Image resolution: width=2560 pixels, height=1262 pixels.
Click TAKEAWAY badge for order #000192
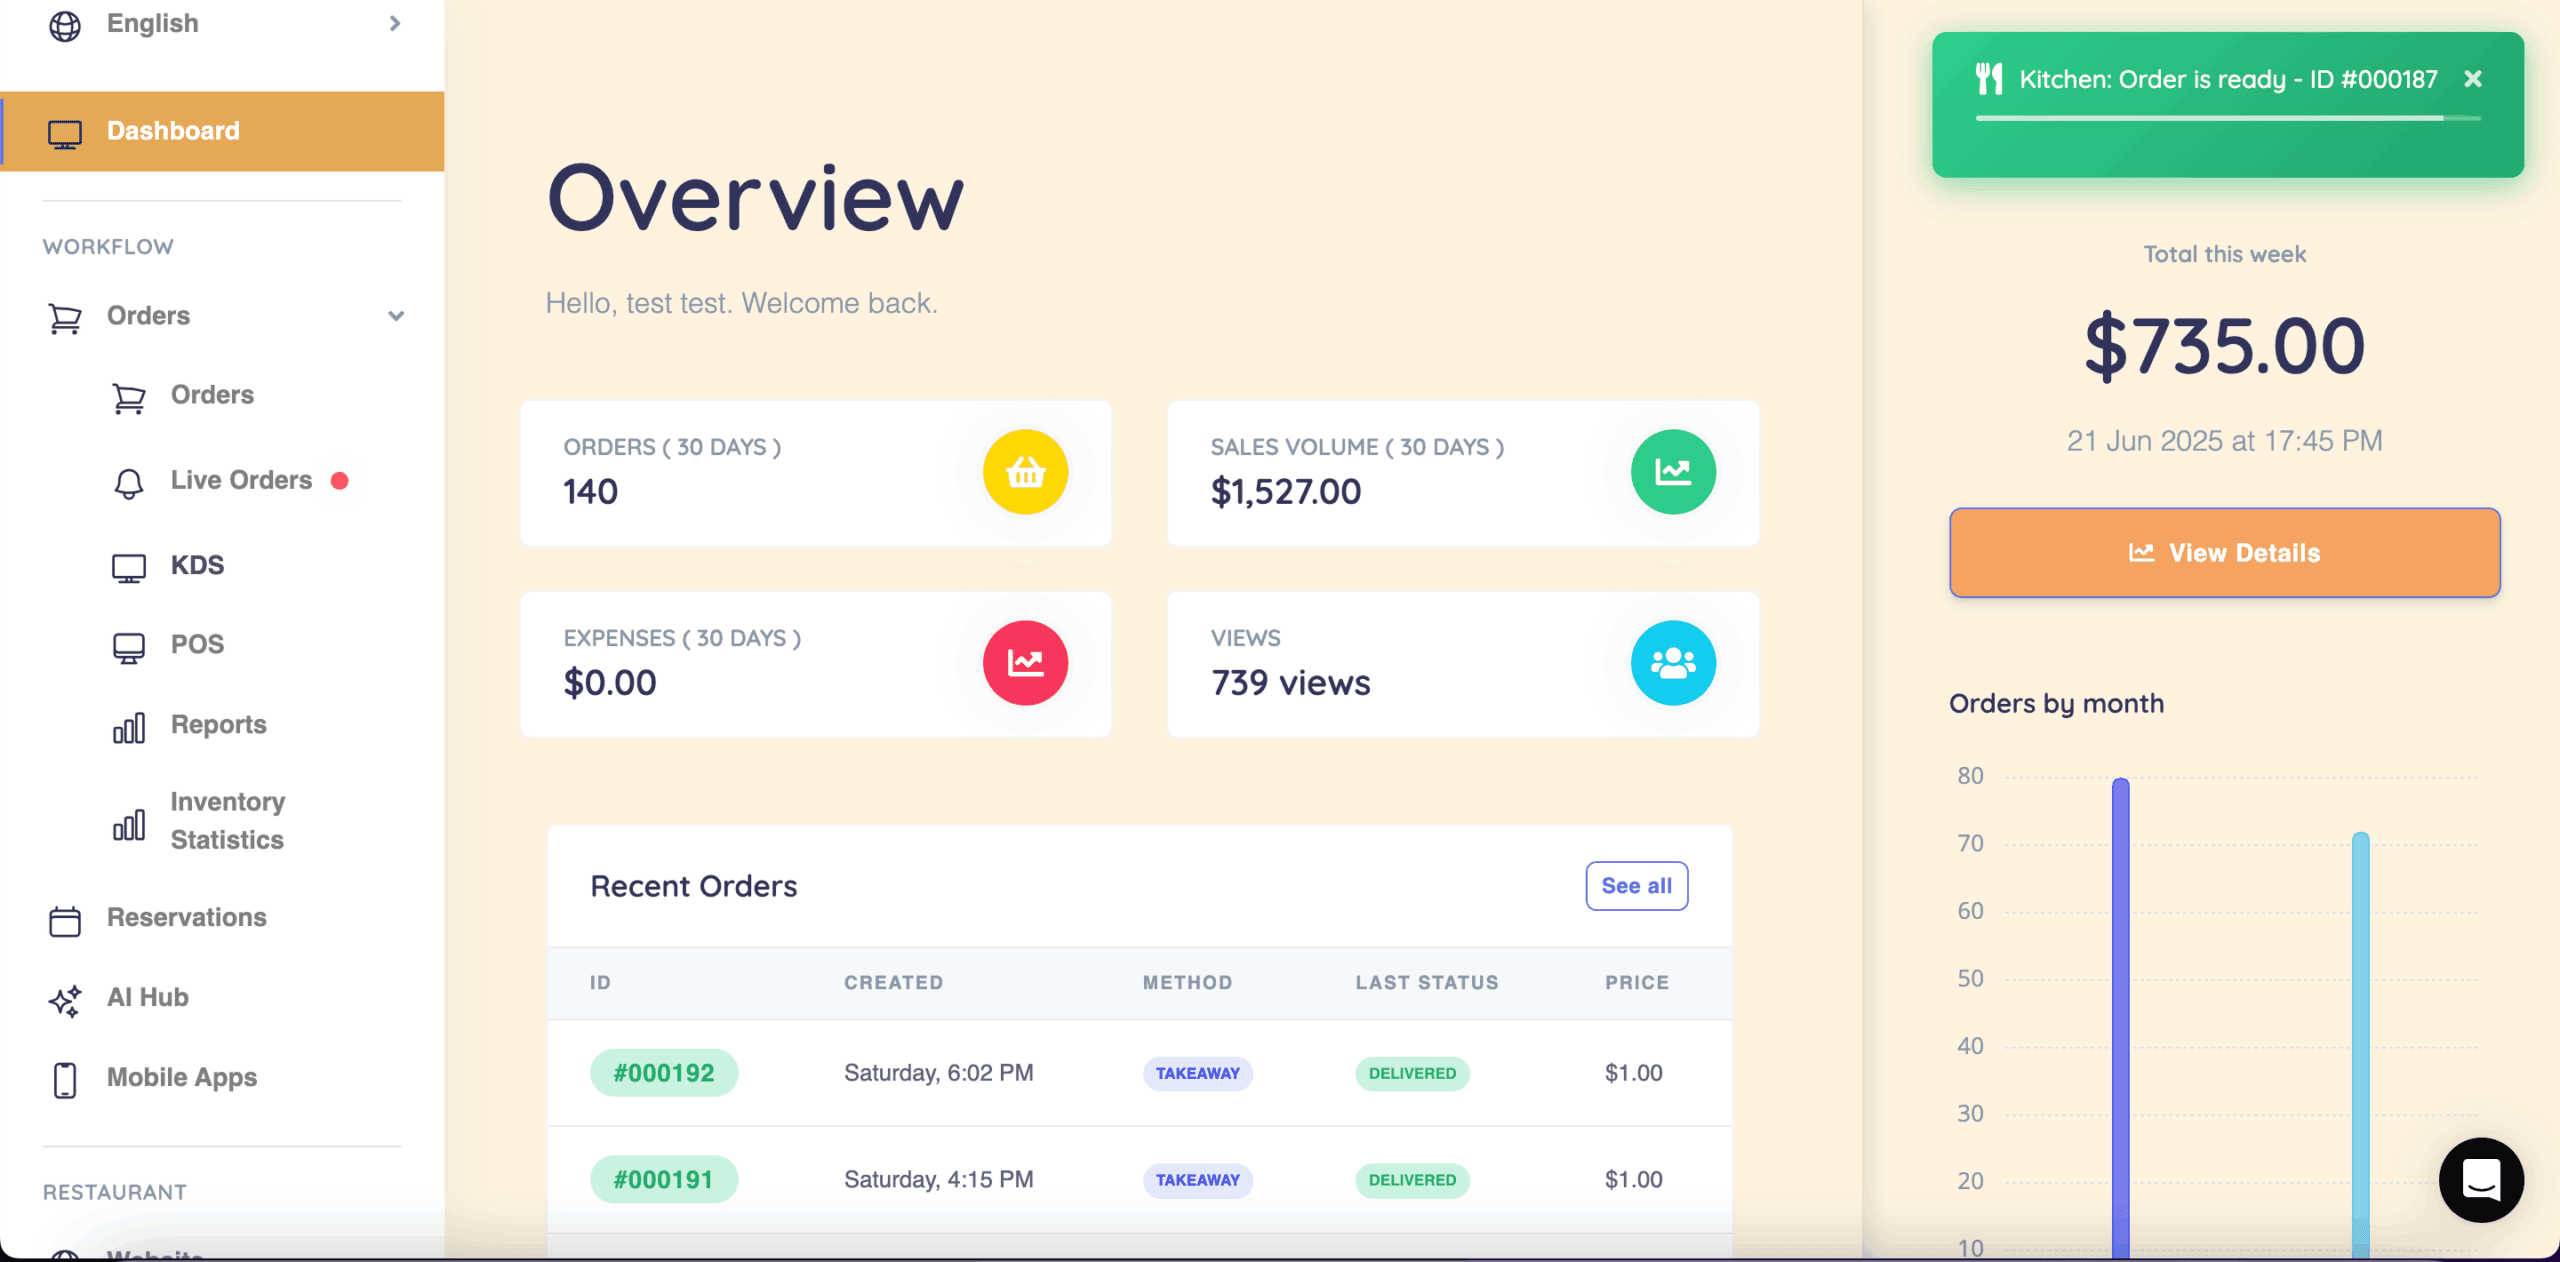click(x=1197, y=1073)
